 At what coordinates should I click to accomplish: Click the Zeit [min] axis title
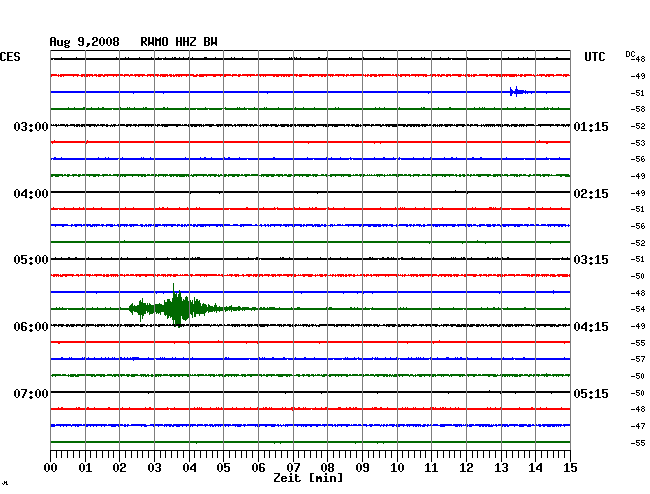click(x=308, y=478)
